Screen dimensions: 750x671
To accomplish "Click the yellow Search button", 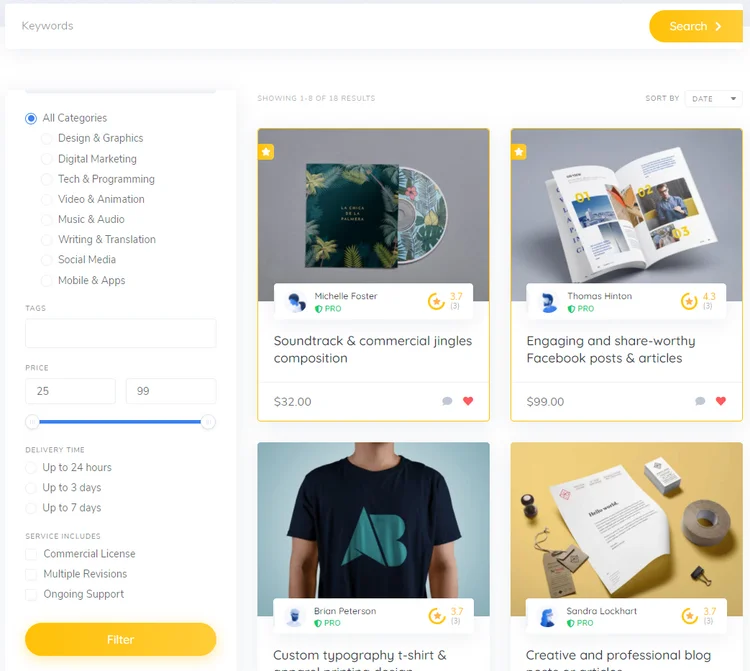I will [x=695, y=26].
